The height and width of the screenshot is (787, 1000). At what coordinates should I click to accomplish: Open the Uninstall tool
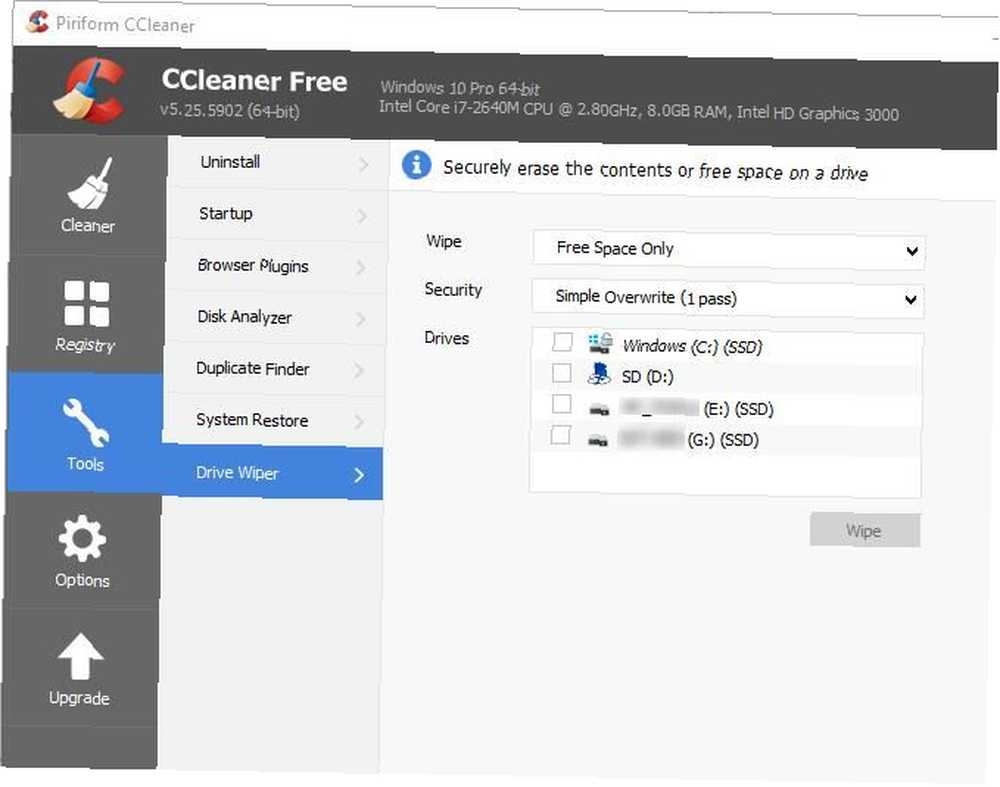[278, 163]
